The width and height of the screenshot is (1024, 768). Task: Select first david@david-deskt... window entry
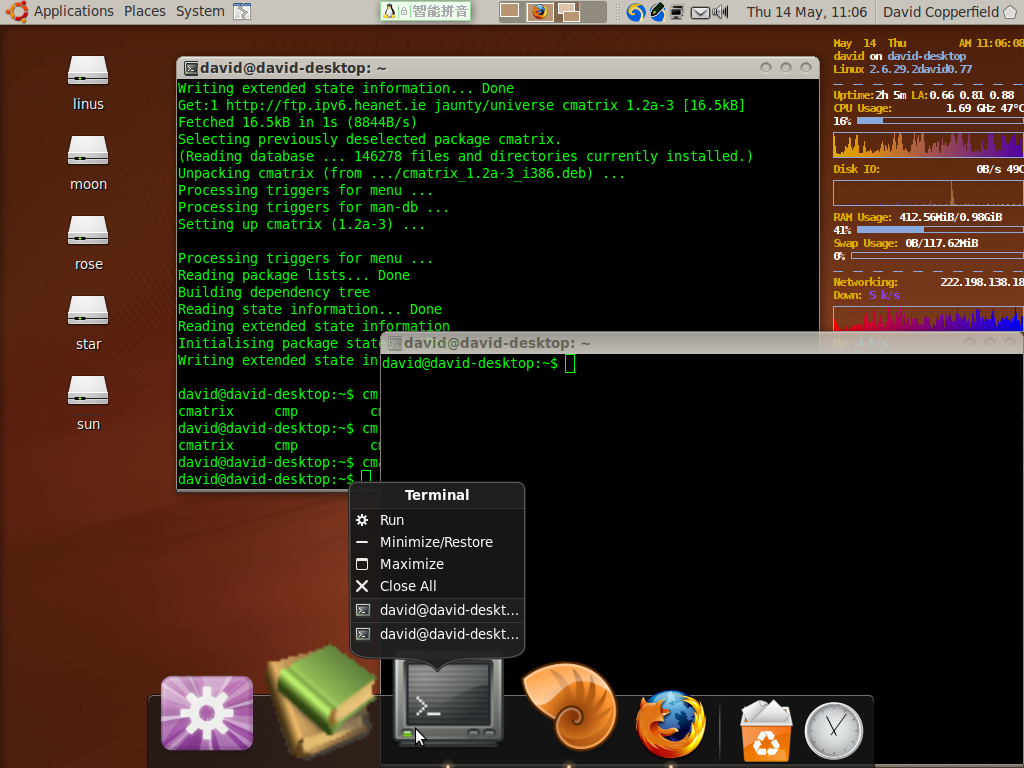coord(437,610)
